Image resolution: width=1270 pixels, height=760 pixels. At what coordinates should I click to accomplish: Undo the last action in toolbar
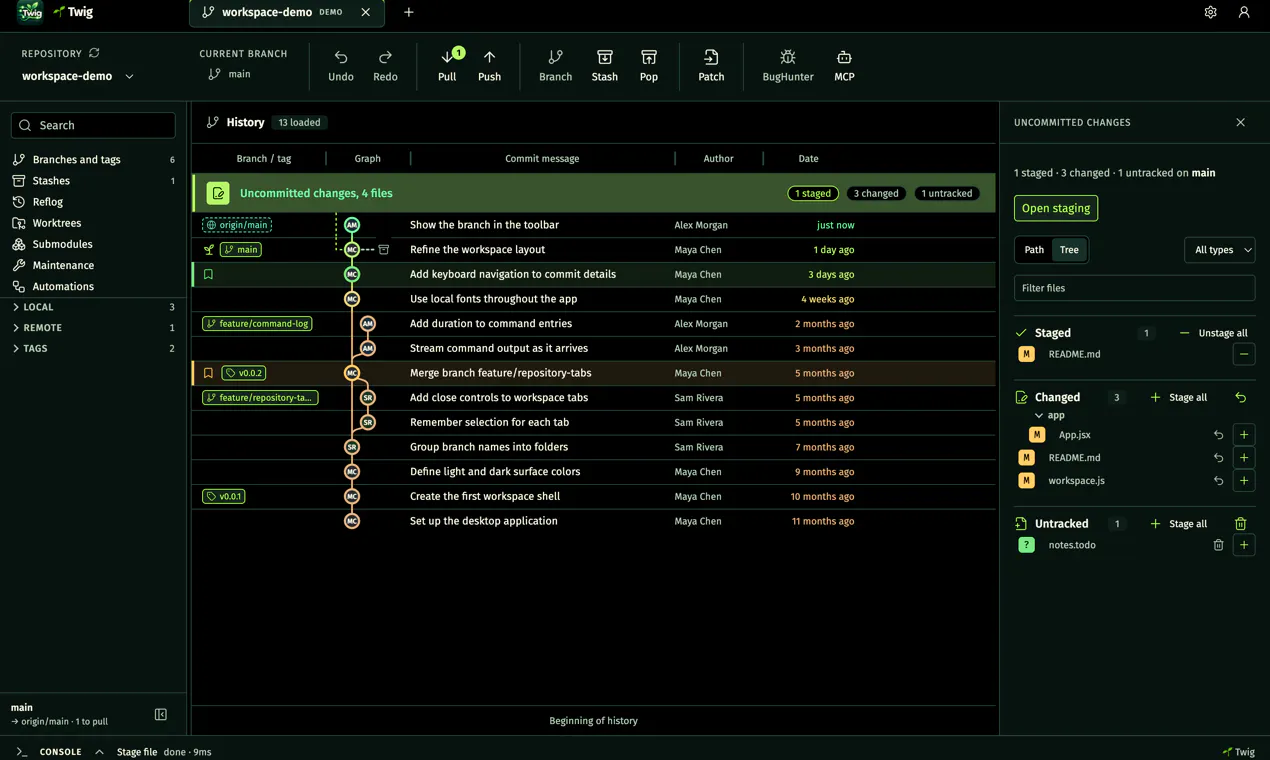[340, 66]
